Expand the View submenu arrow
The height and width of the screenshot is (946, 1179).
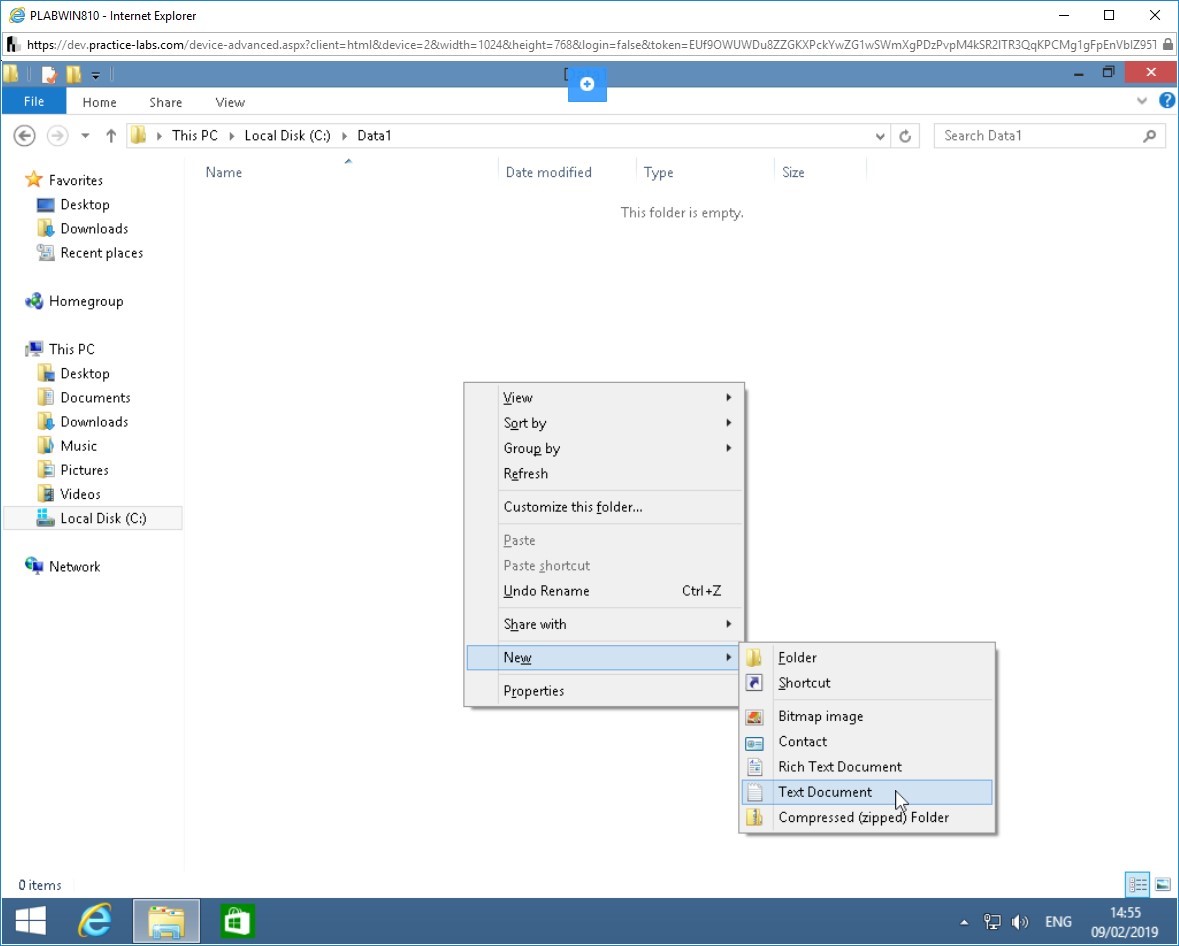coord(728,397)
